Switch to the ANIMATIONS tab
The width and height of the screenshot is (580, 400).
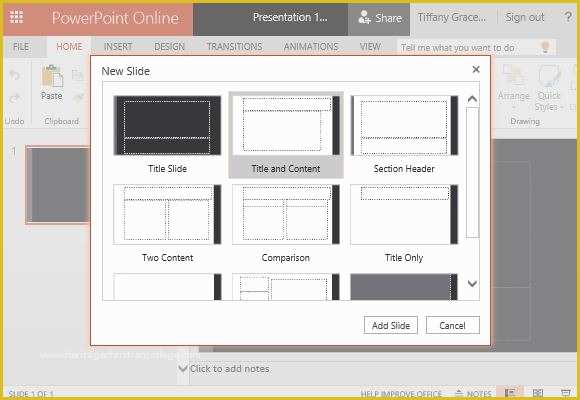coord(311,47)
